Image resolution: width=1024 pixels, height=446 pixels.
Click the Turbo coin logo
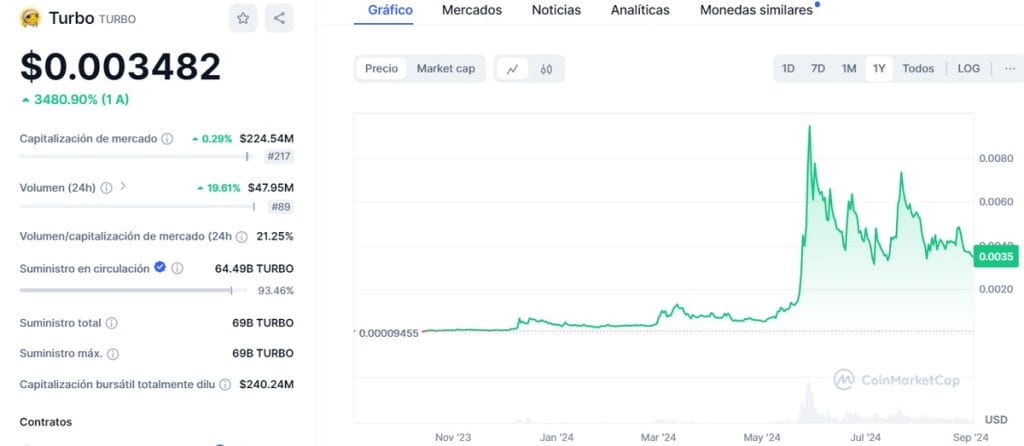[30, 18]
